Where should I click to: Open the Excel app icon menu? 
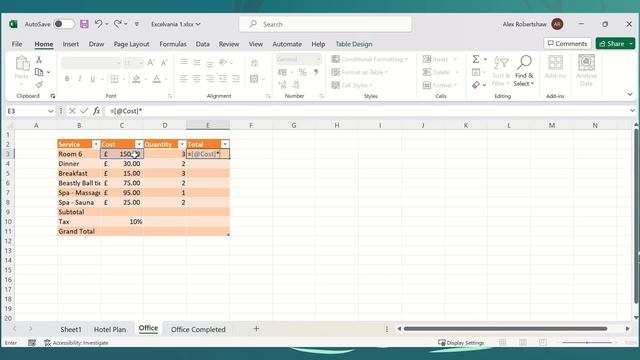coord(13,24)
